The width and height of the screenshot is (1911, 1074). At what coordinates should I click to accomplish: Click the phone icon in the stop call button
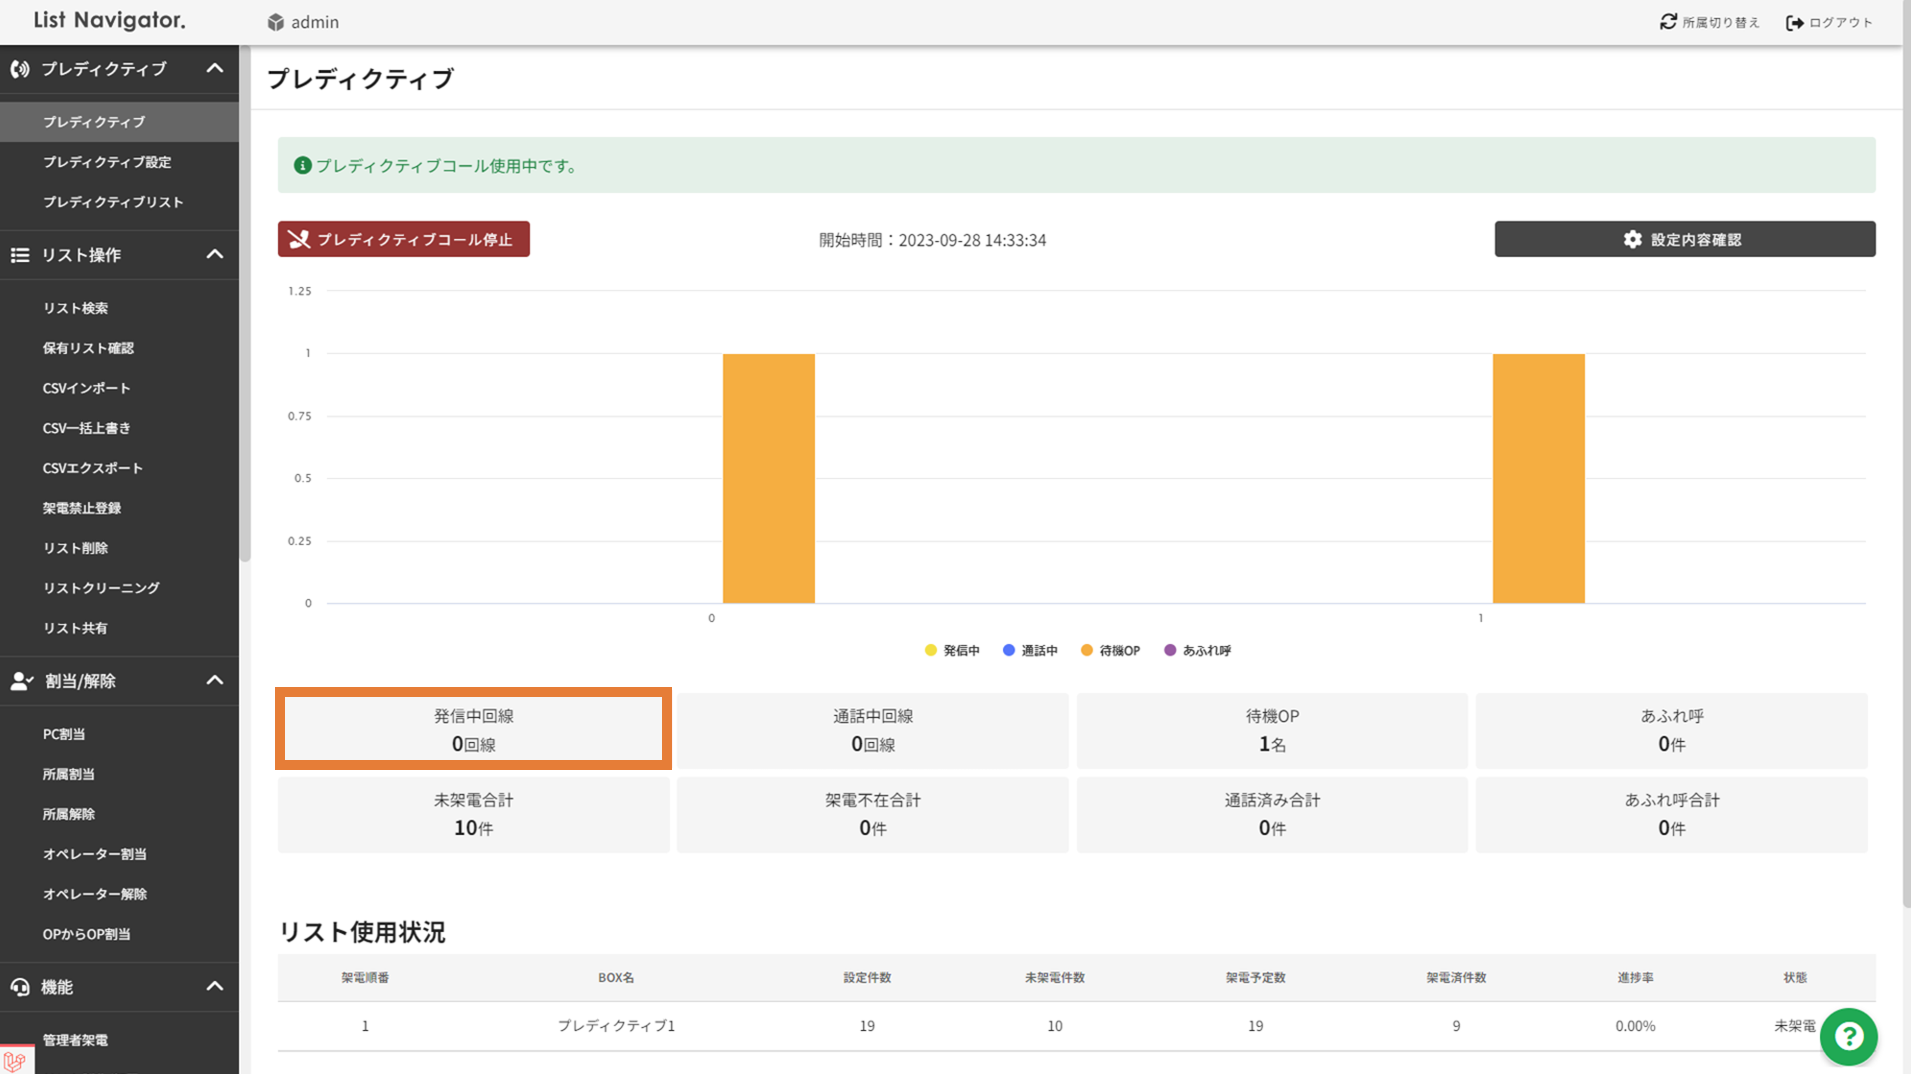click(299, 239)
